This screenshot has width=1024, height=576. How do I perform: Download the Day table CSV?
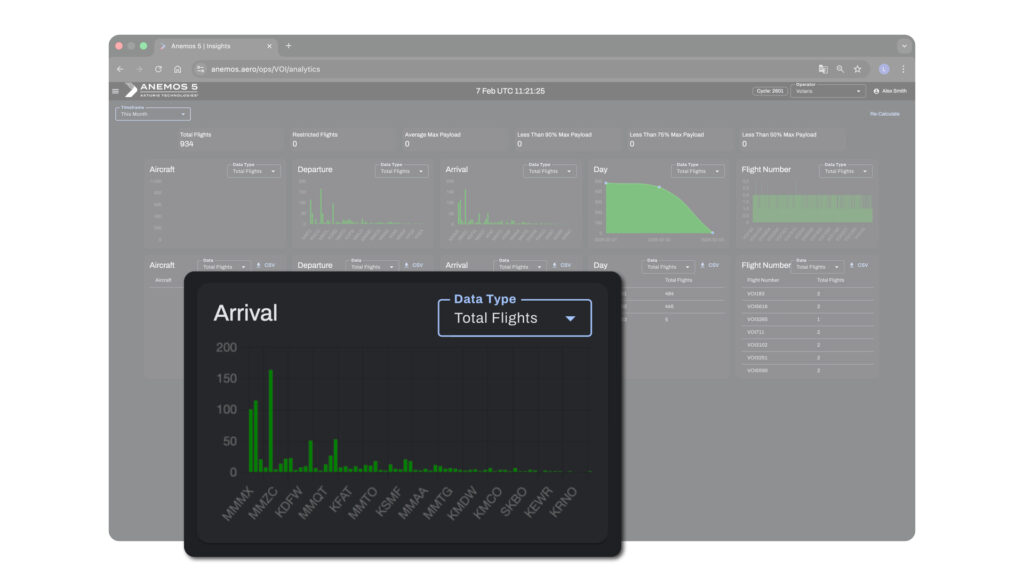click(710, 265)
